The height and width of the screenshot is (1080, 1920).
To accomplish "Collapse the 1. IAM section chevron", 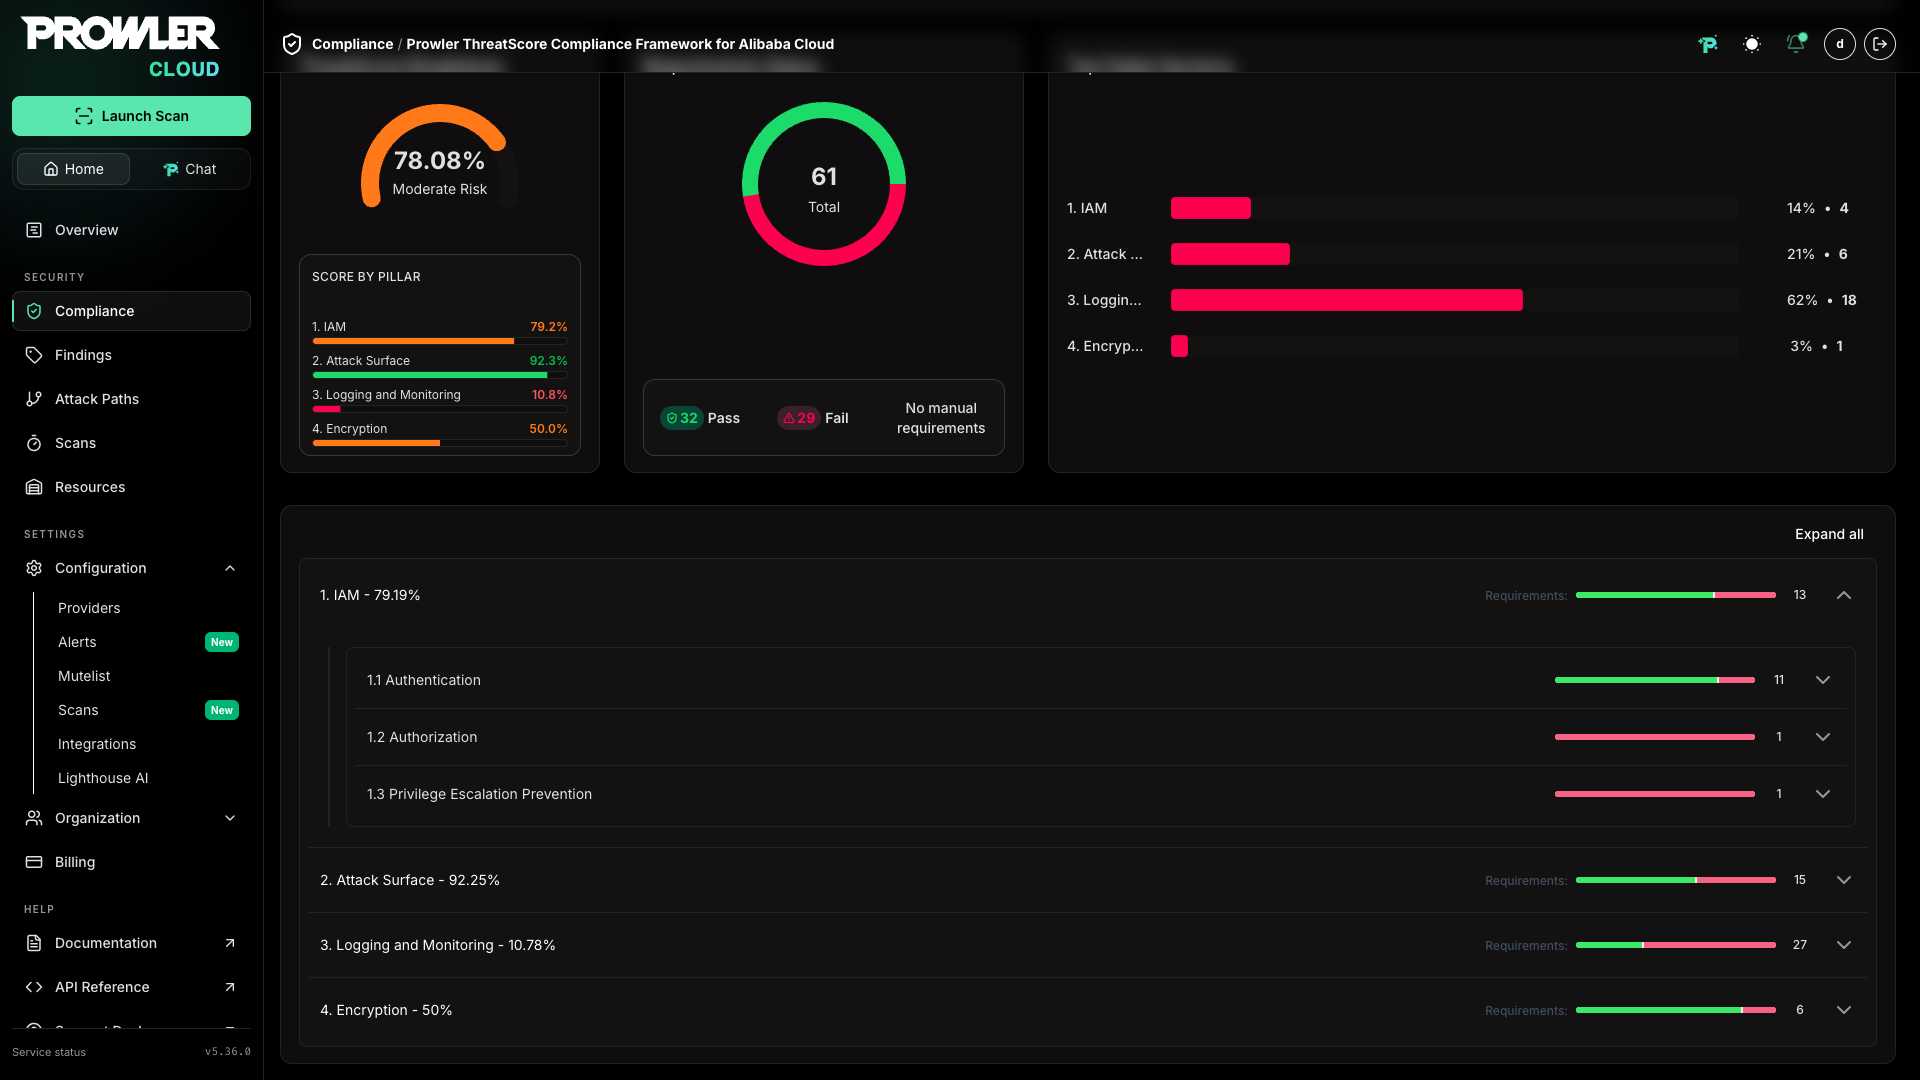I will (x=1844, y=595).
